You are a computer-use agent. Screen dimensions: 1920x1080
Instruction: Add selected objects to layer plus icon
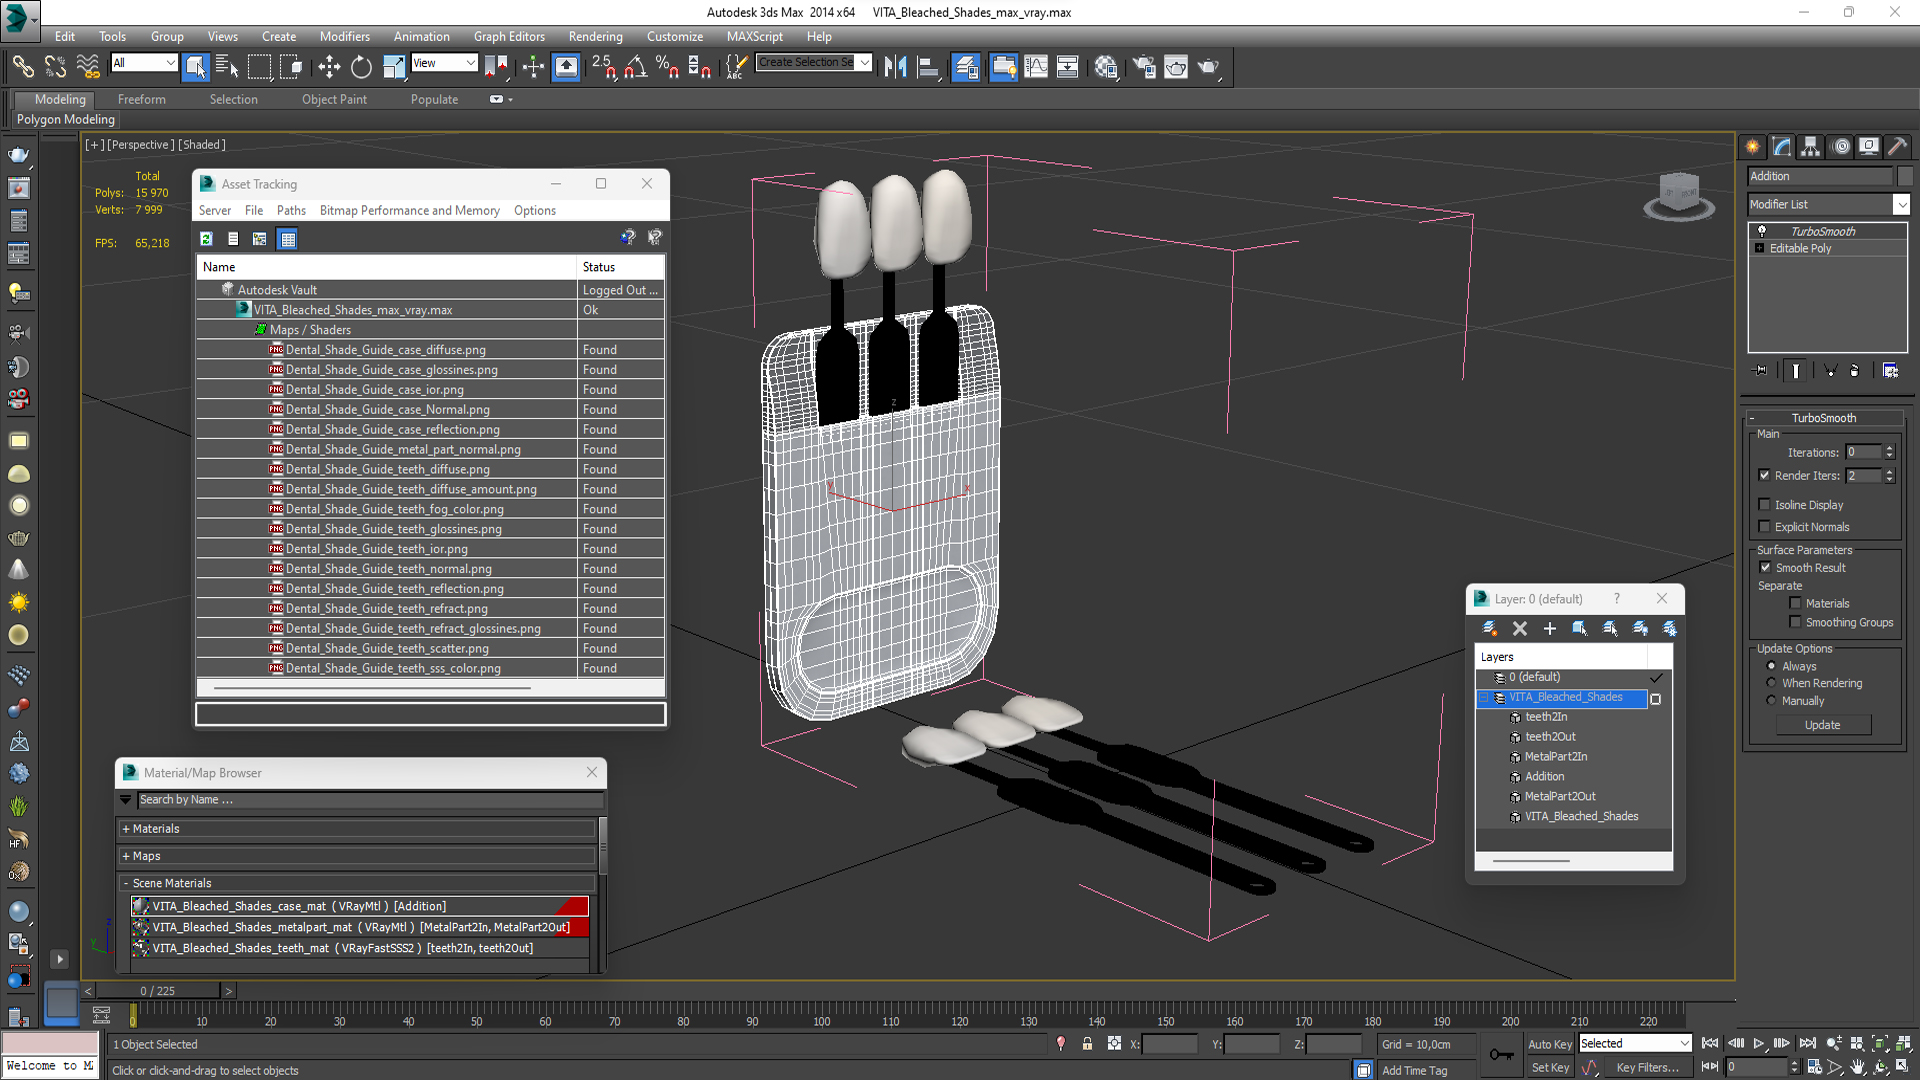pos(1550,628)
